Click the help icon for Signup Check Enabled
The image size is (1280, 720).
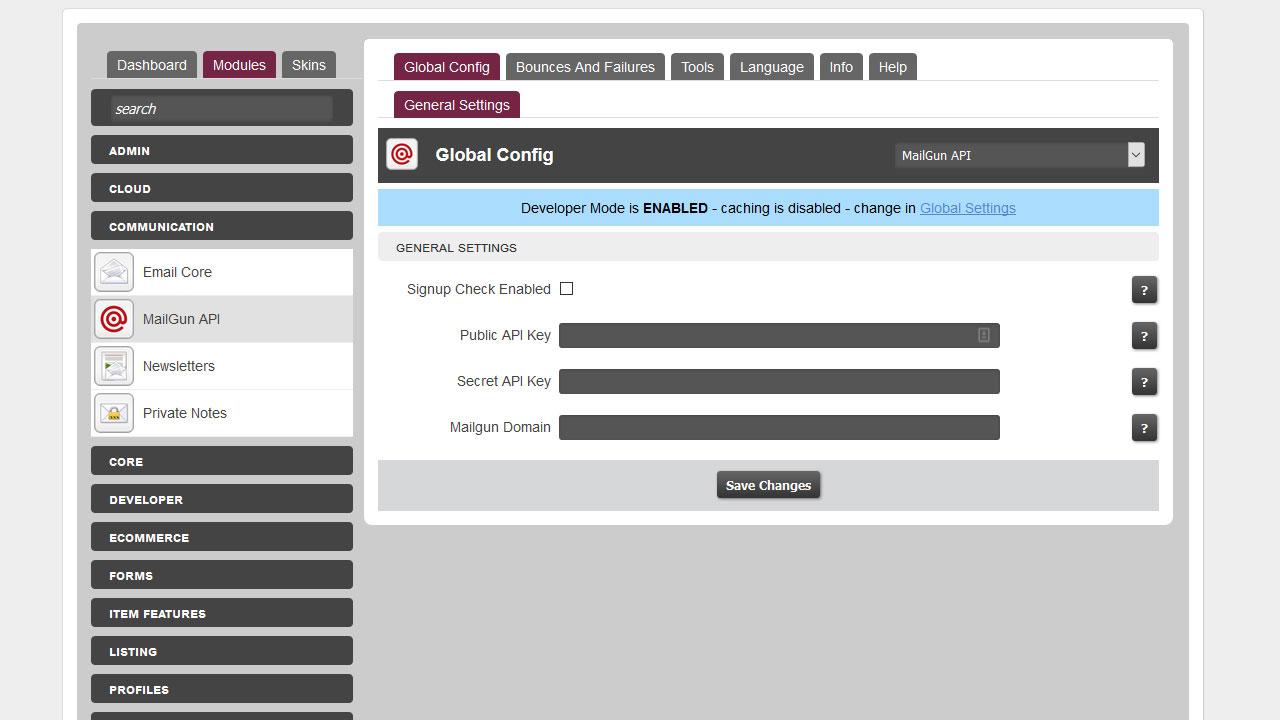pyautogui.click(x=1144, y=290)
